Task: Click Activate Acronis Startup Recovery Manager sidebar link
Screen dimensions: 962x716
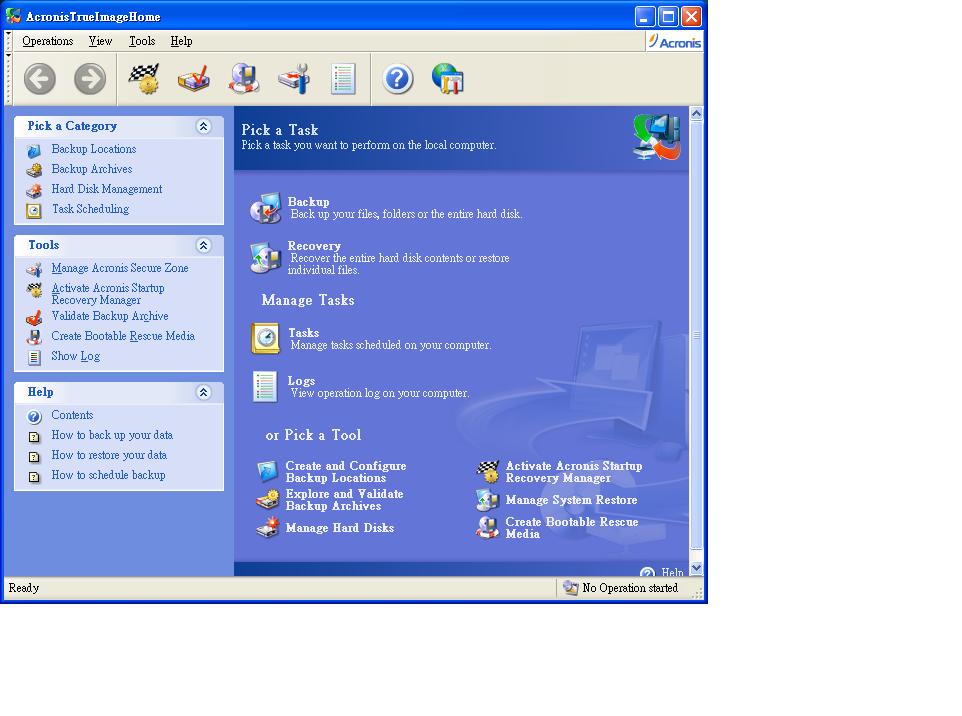Action: click(x=108, y=294)
